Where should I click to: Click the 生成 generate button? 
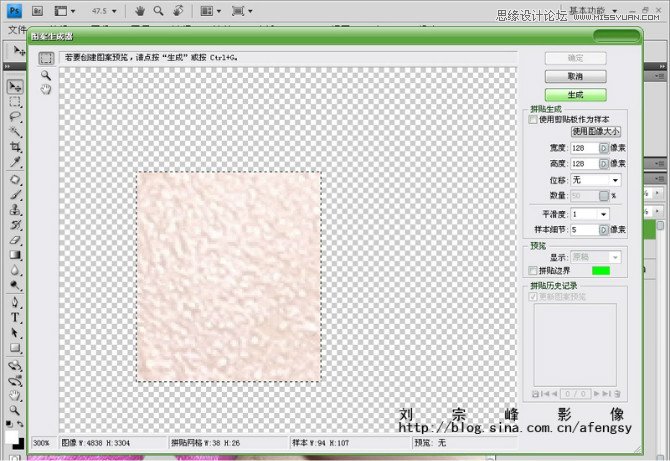[x=576, y=95]
